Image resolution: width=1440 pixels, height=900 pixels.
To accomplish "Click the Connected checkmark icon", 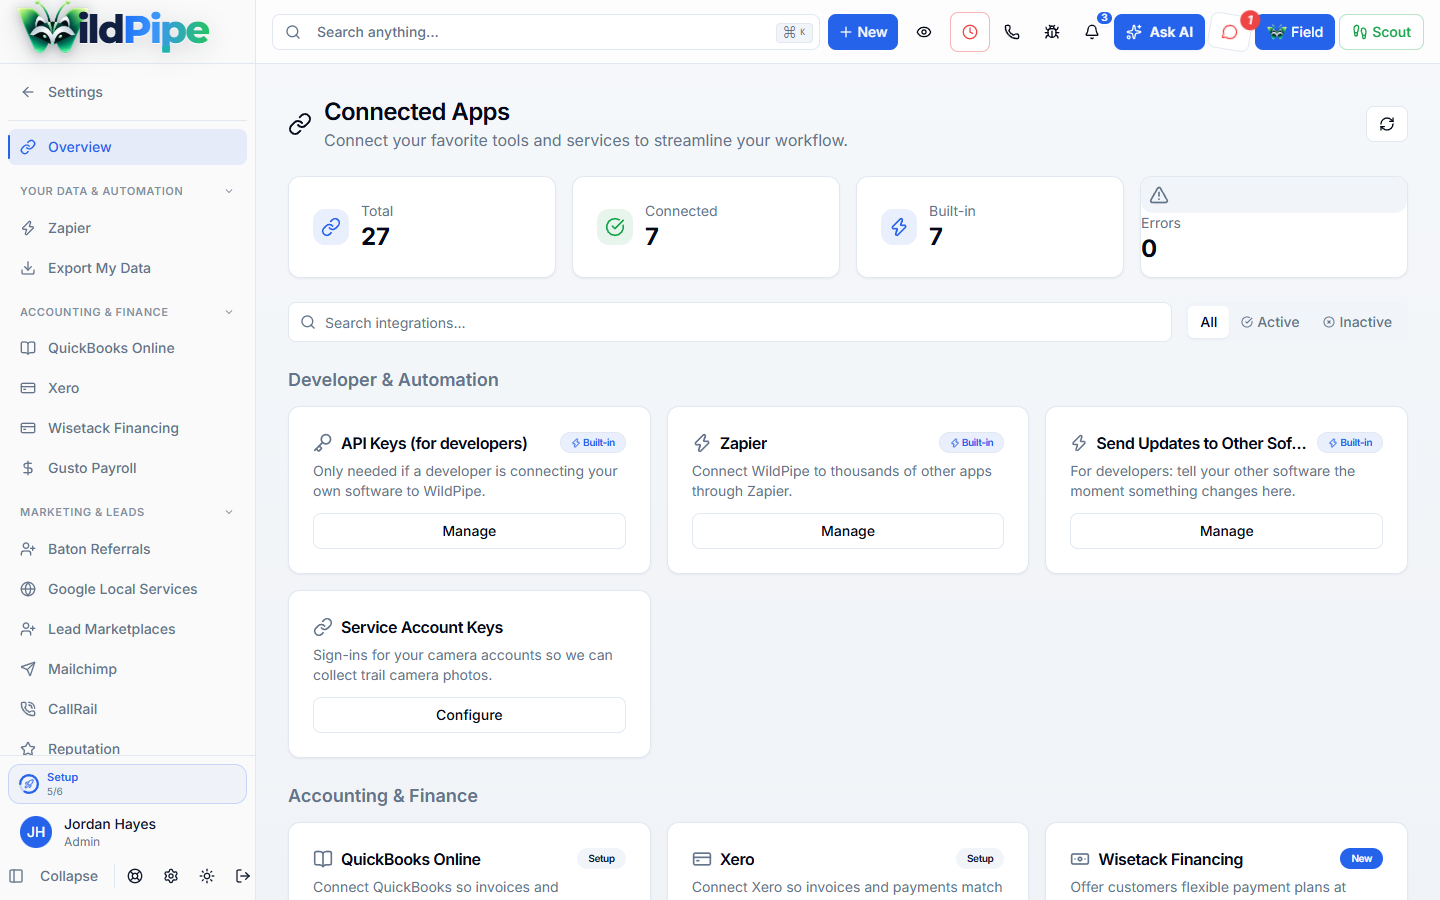I will (615, 227).
